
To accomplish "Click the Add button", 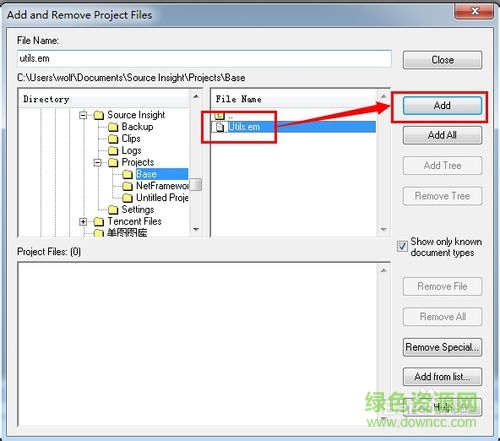I will pos(442,106).
